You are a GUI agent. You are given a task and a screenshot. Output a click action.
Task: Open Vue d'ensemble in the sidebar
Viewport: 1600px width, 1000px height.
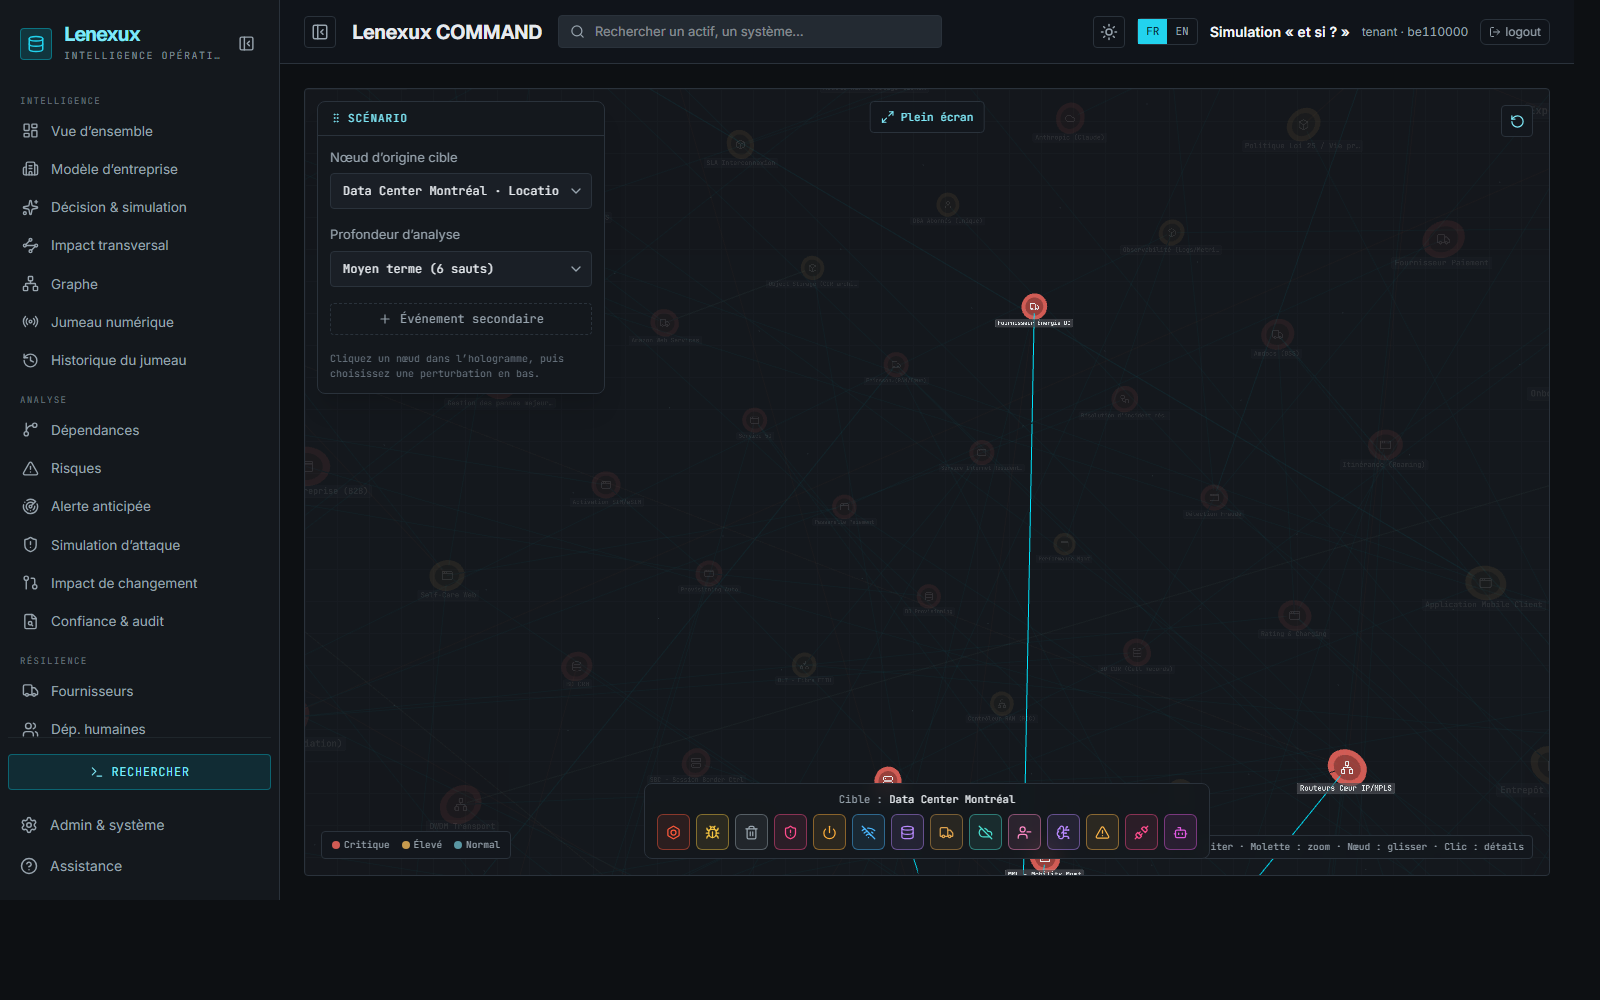tap(139, 131)
